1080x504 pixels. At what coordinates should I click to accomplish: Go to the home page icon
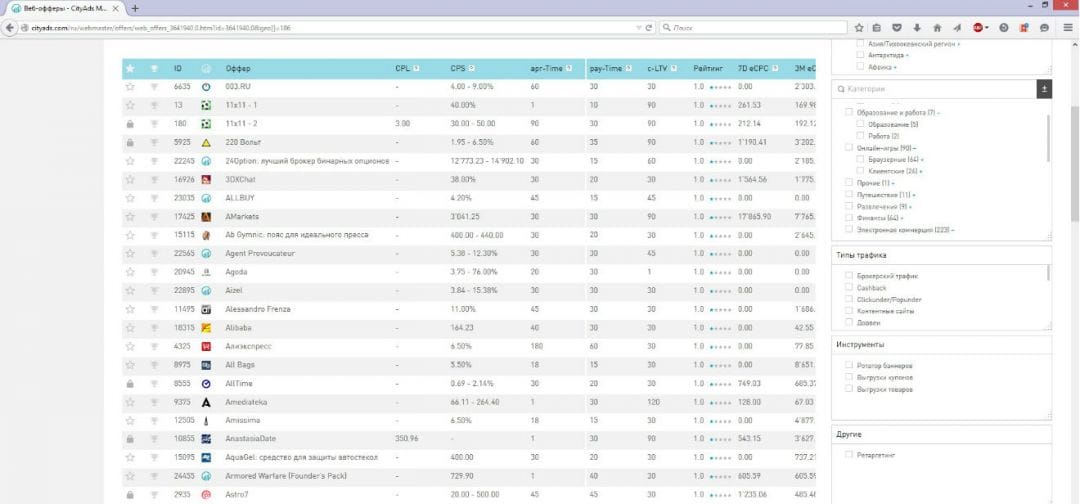click(x=937, y=28)
